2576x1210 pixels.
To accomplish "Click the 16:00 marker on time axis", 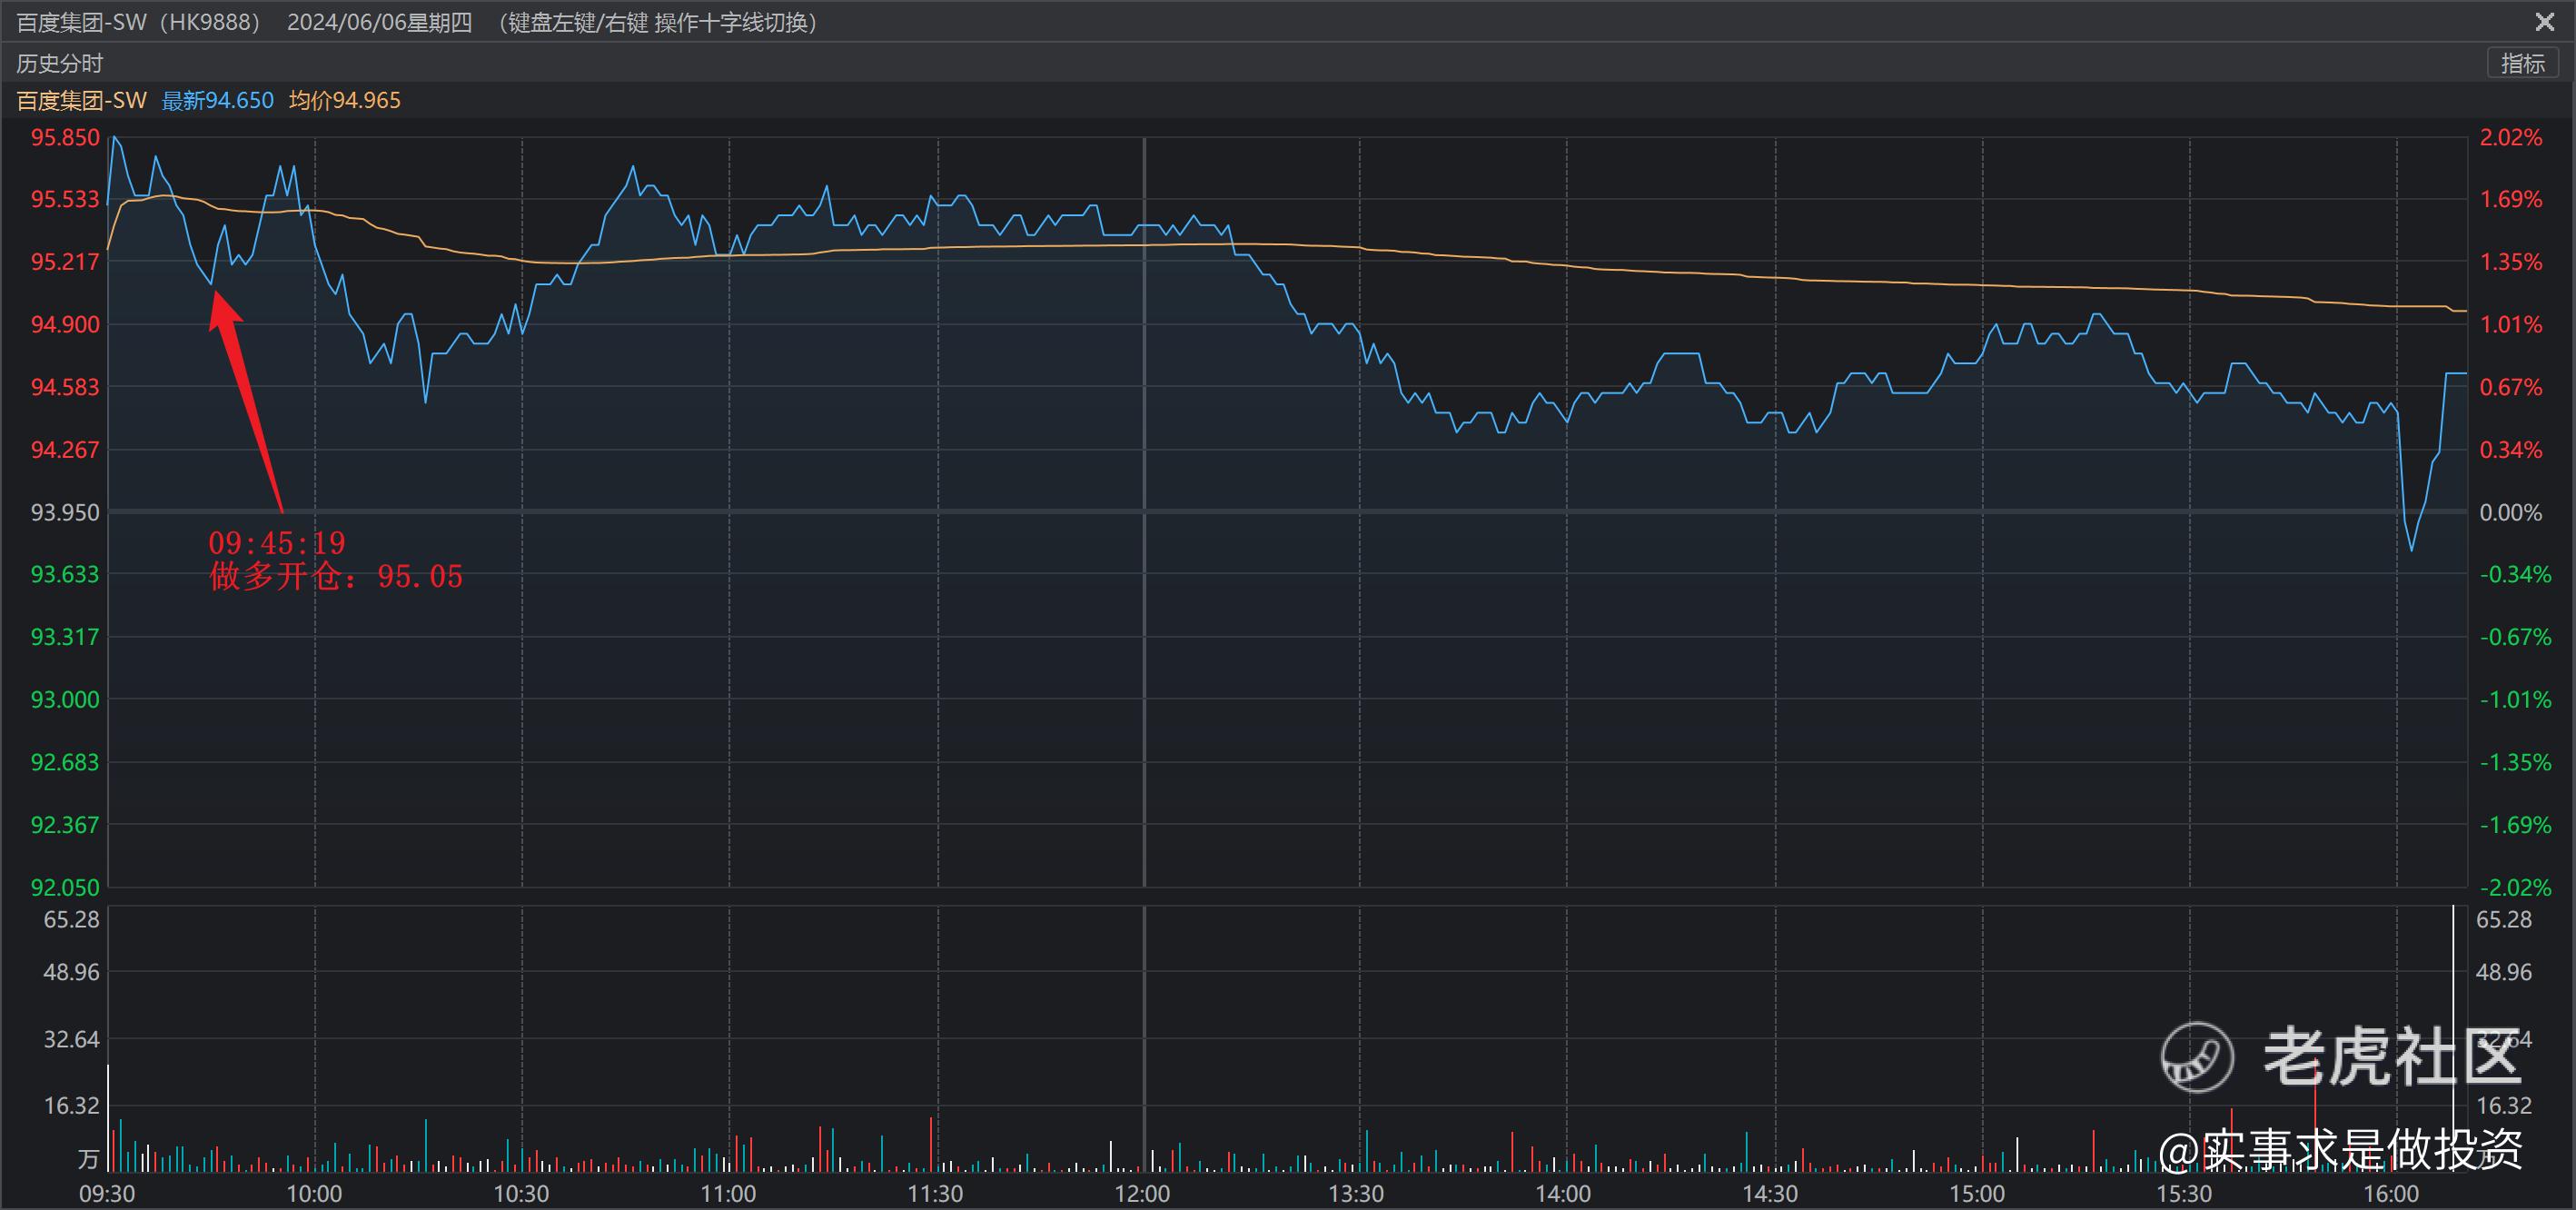I will tap(2390, 1193).
